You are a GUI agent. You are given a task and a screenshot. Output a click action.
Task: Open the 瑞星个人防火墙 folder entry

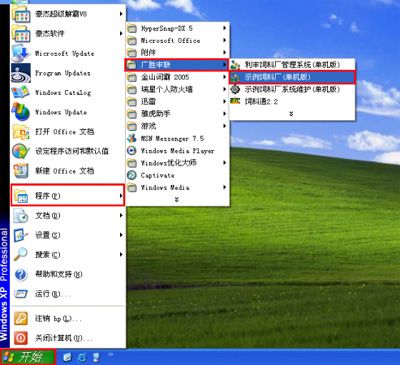(x=177, y=89)
